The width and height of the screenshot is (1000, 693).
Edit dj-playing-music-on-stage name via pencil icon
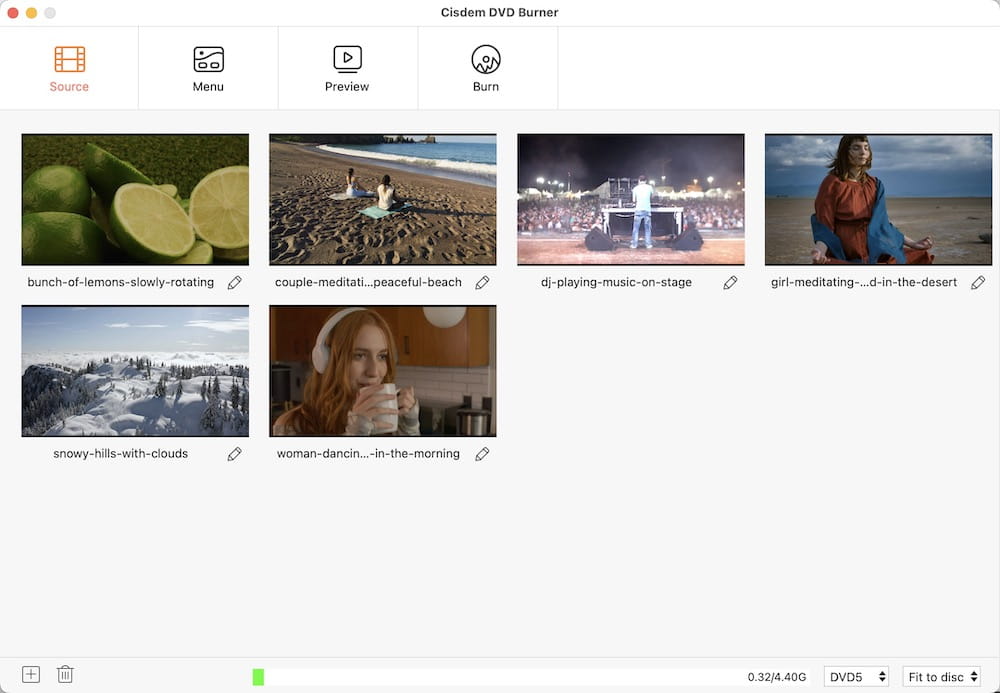point(731,283)
